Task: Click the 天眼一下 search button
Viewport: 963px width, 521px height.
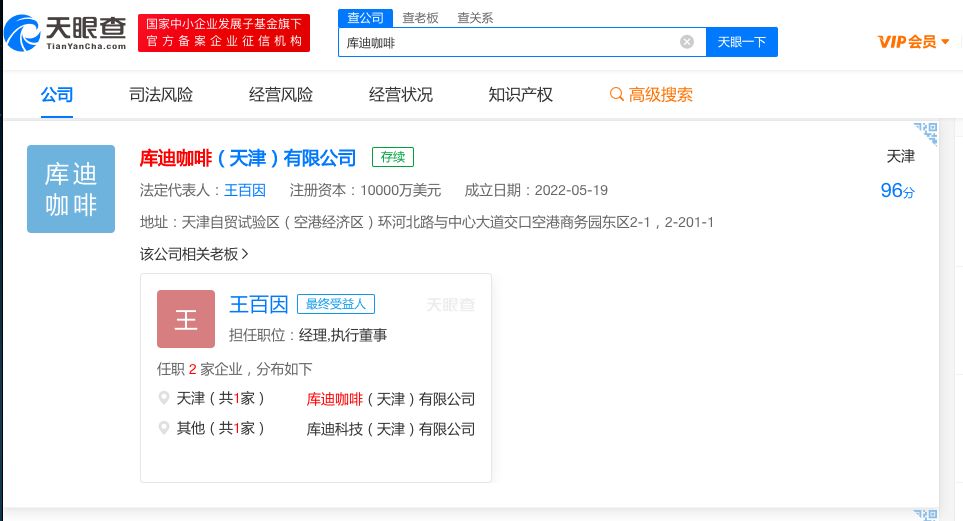Action: pyautogui.click(x=742, y=42)
